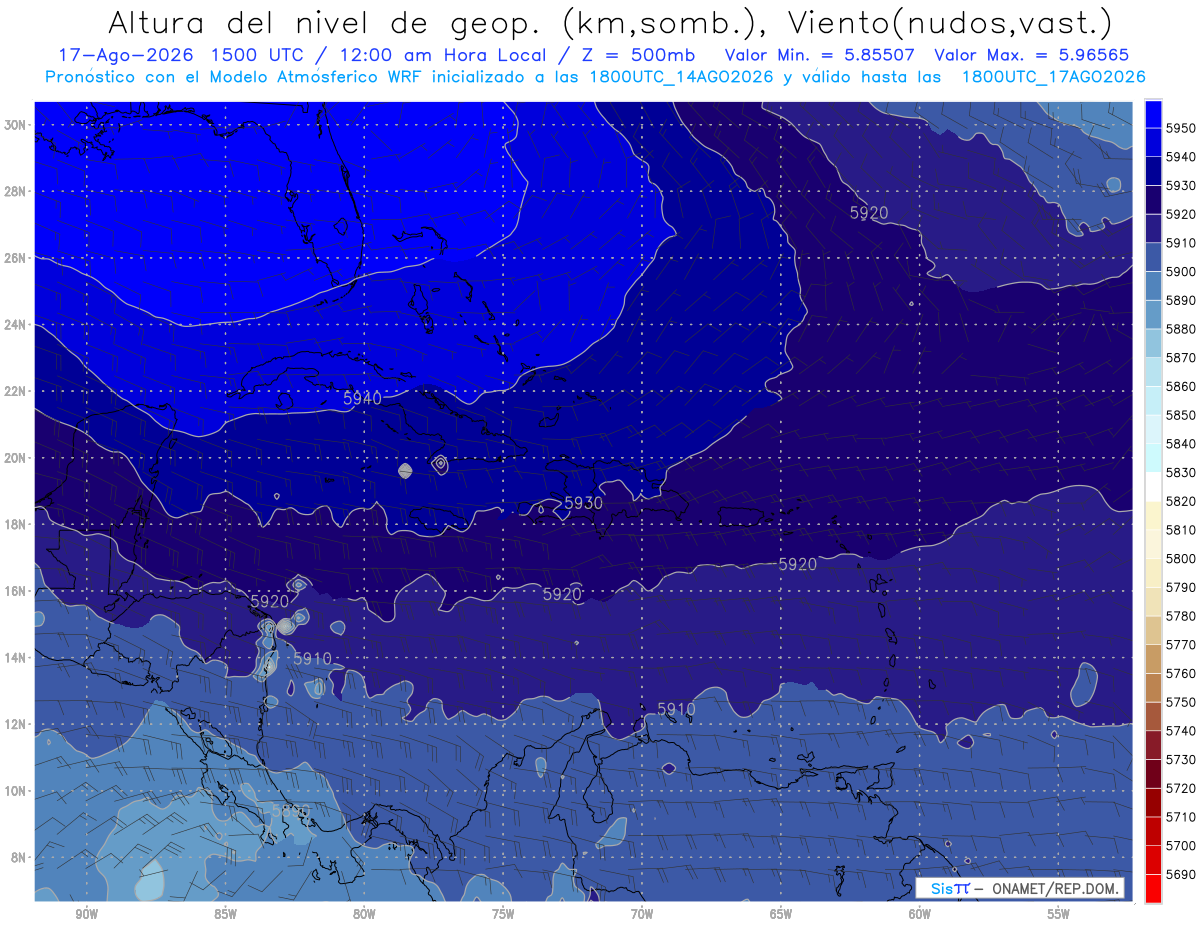Click colorbar label 5810
This screenshot has width=1200, height=927.
pos(1181,530)
